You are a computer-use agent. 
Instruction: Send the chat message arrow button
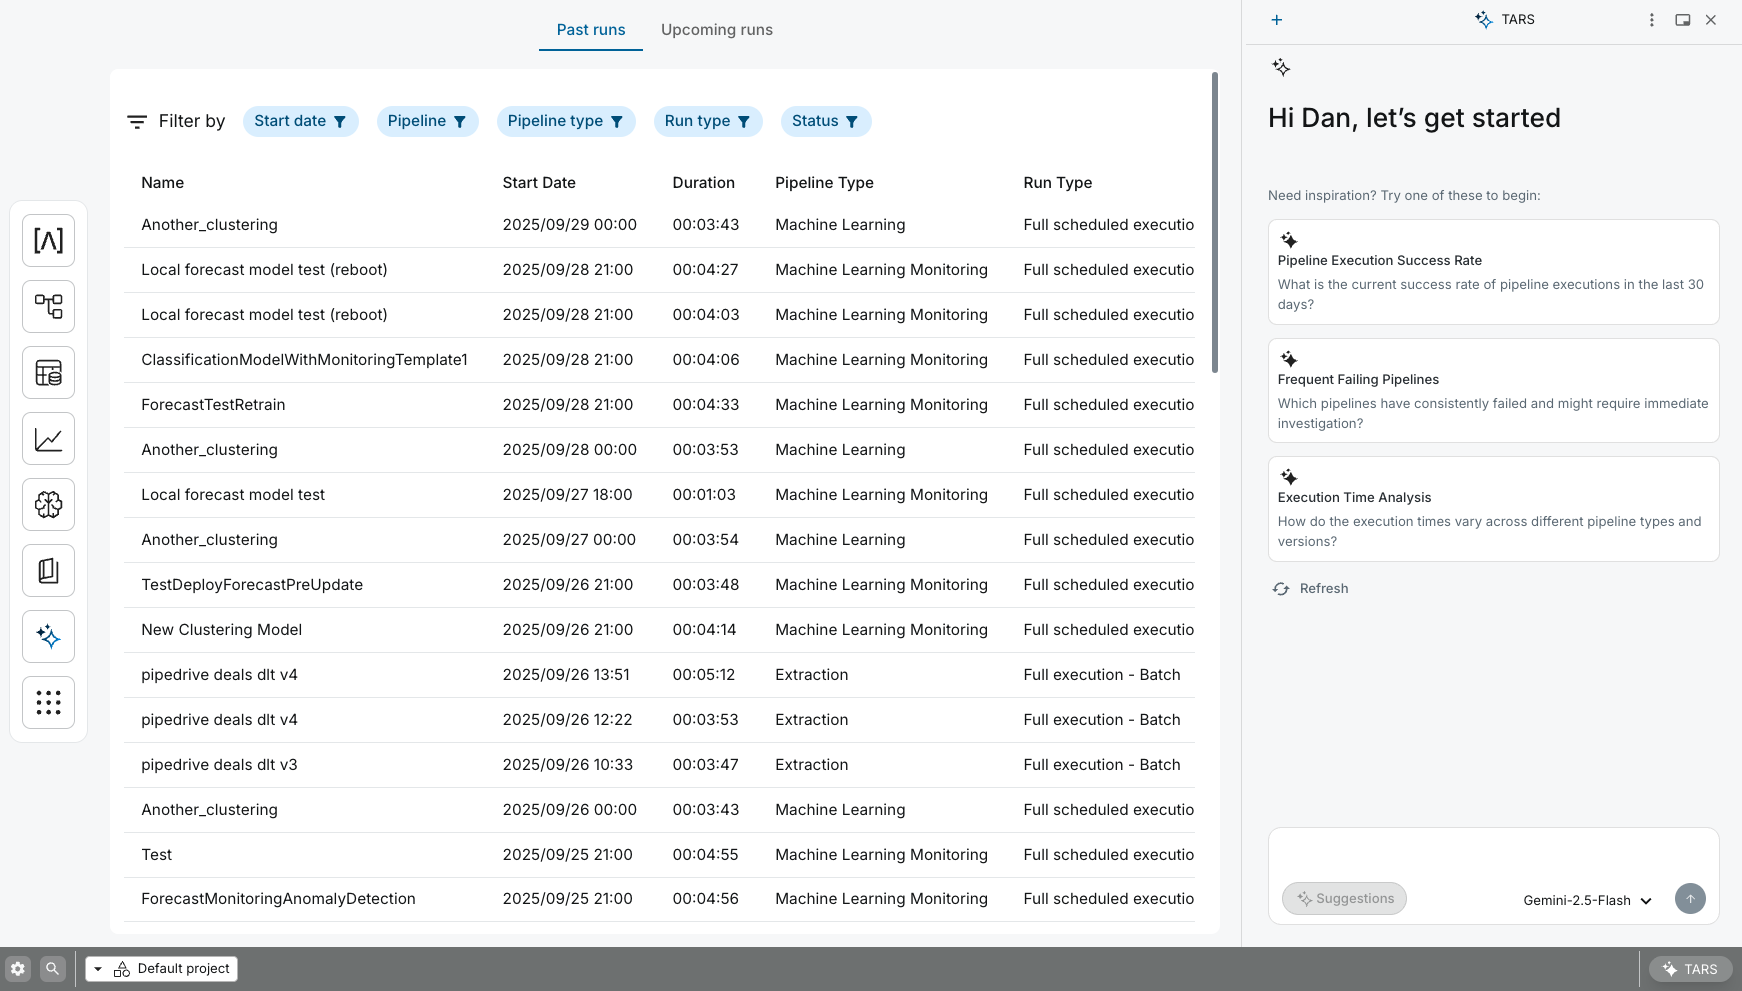tap(1690, 898)
